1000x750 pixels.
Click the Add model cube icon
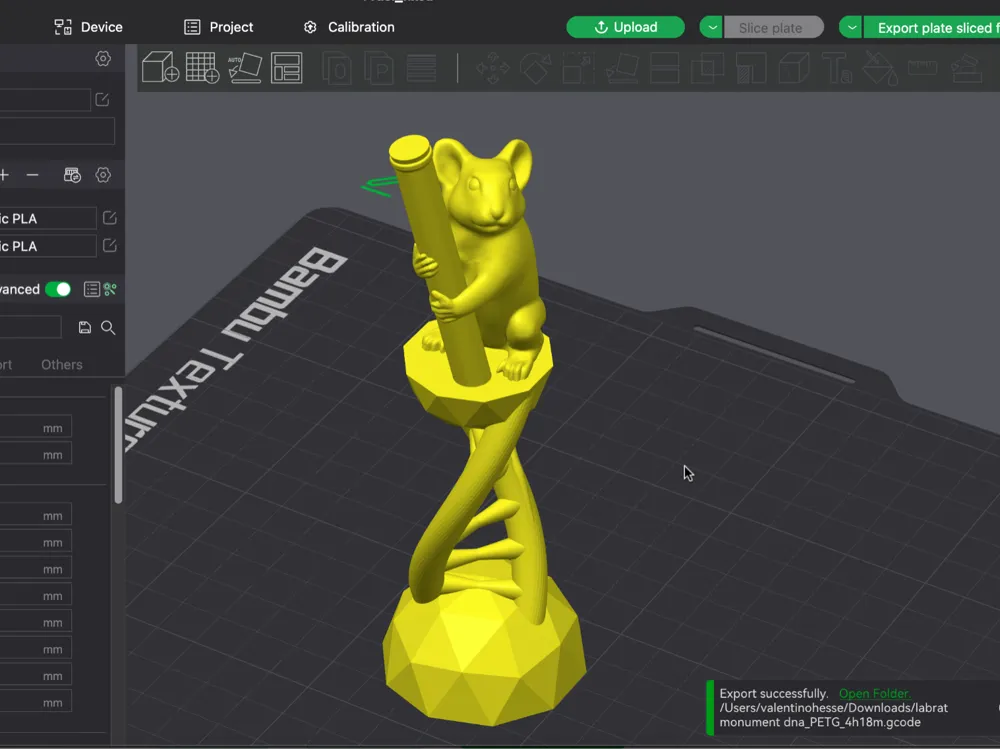pos(160,68)
